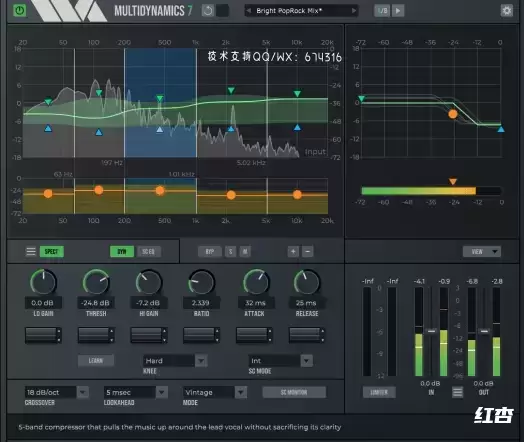Image resolution: width=524 pixels, height=442 pixels.
Task: Click the LEARN threshold button
Action: point(96,360)
